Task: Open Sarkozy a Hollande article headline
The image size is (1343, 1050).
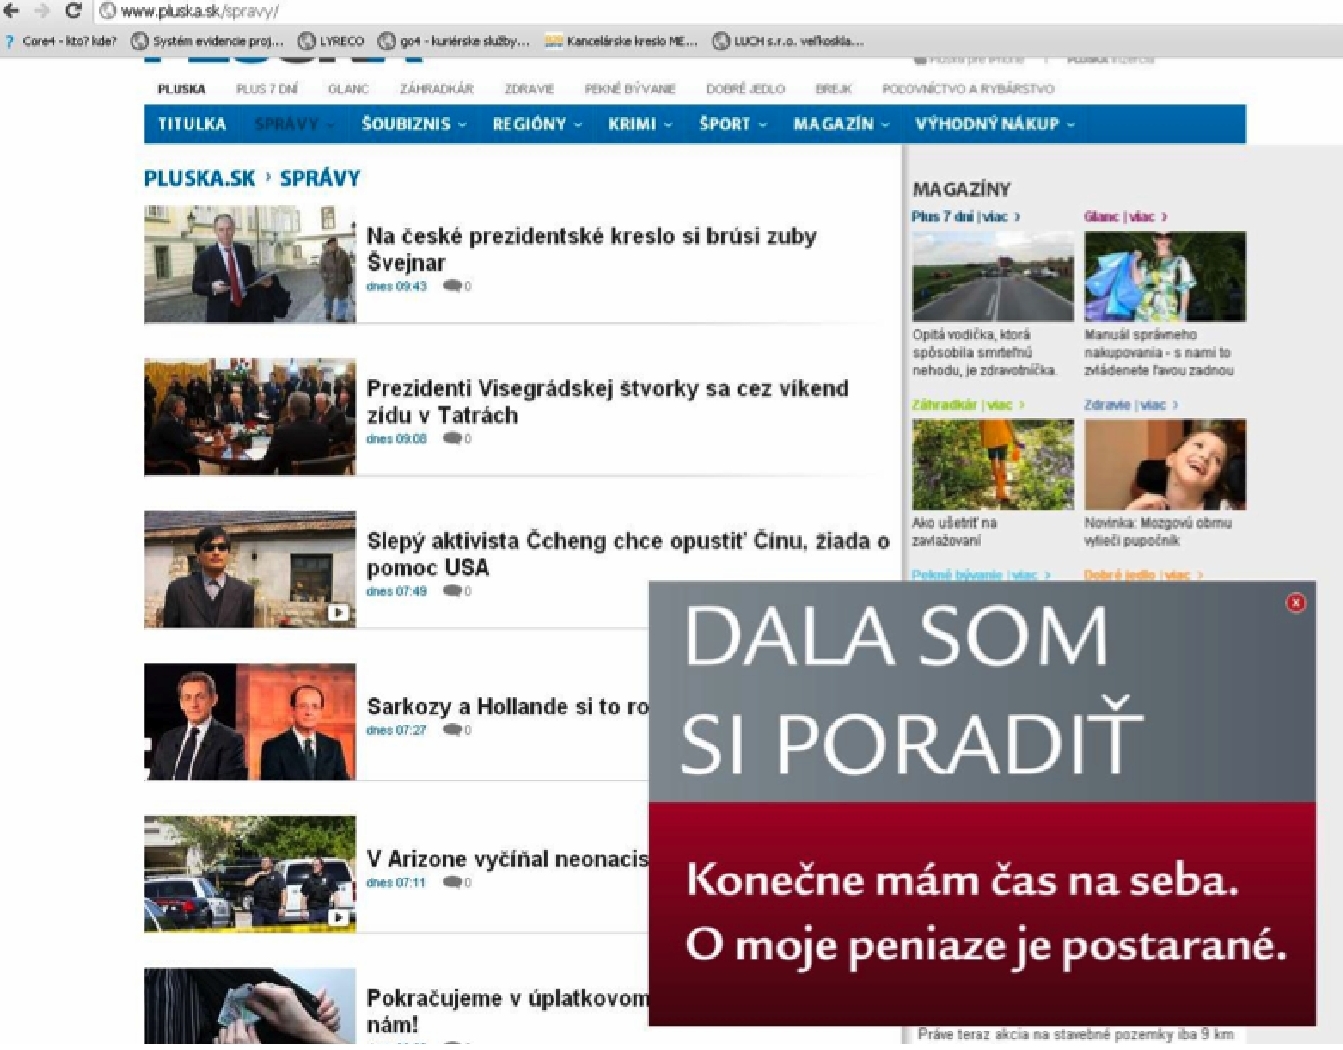Action: point(507,706)
